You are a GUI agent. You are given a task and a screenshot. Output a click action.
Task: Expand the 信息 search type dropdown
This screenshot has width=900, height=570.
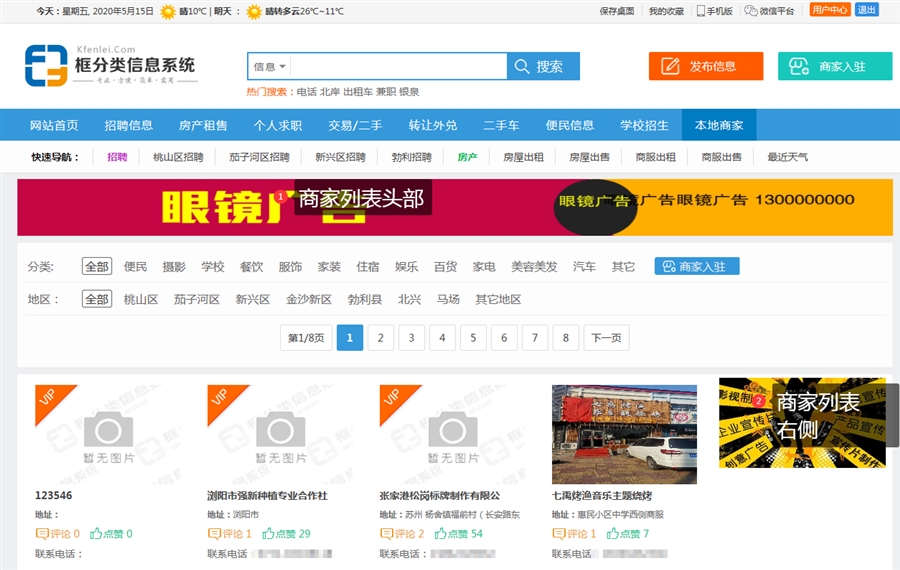pyautogui.click(x=270, y=66)
